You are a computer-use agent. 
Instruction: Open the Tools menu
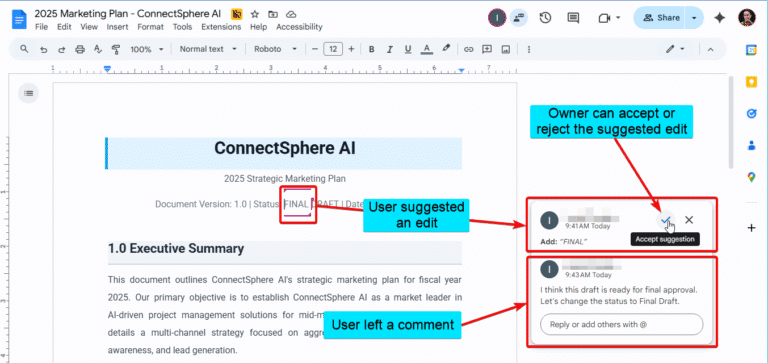[182, 27]
